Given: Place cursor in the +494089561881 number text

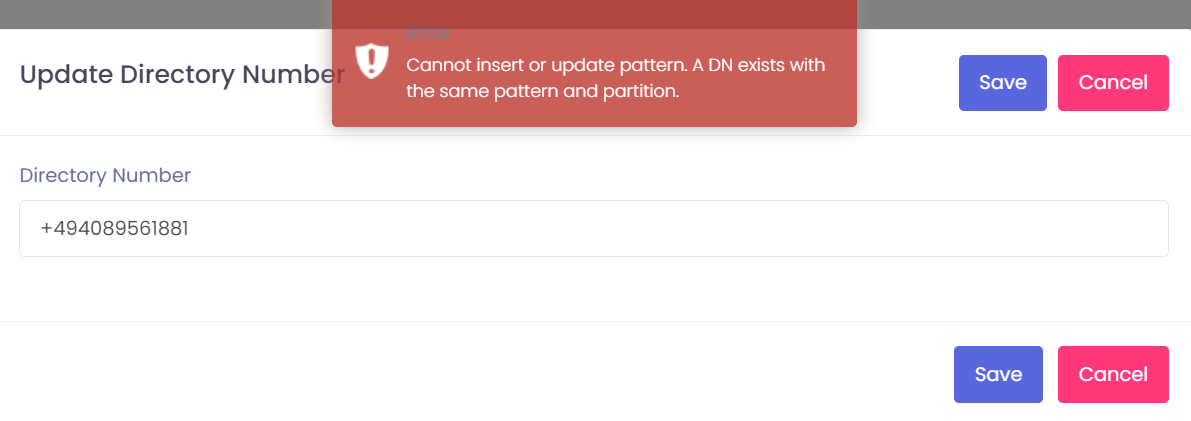Looking at the screenshot, I should [114, 229].
